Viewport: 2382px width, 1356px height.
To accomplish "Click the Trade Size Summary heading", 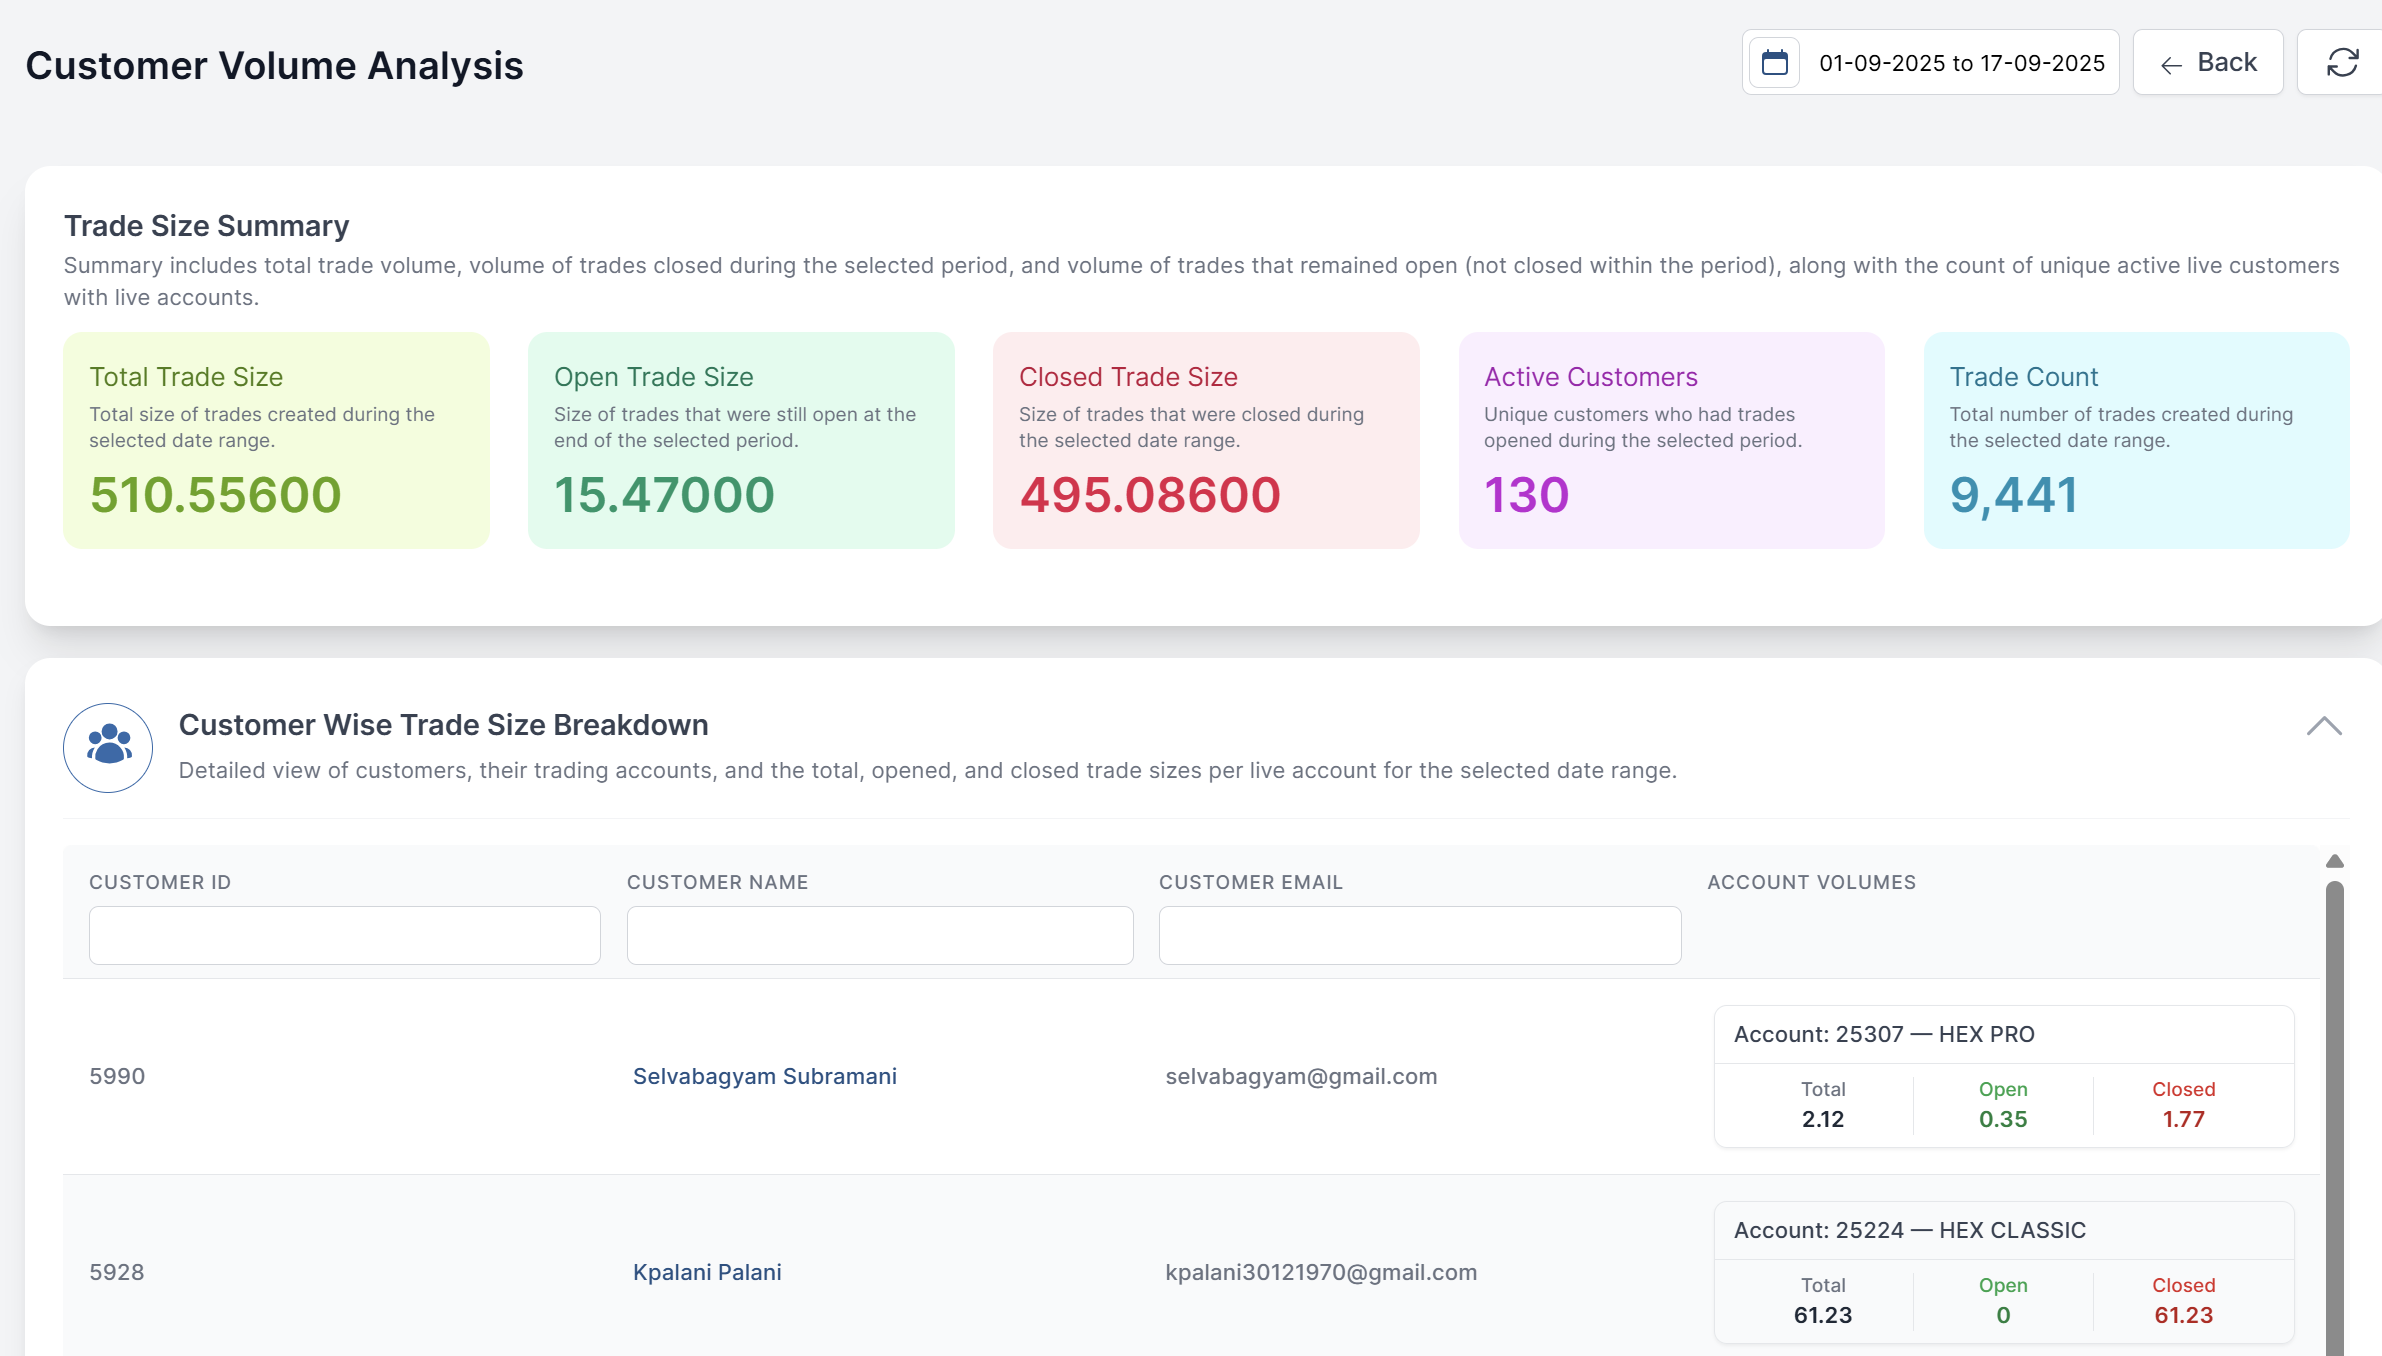I will [x=207, y=226].
